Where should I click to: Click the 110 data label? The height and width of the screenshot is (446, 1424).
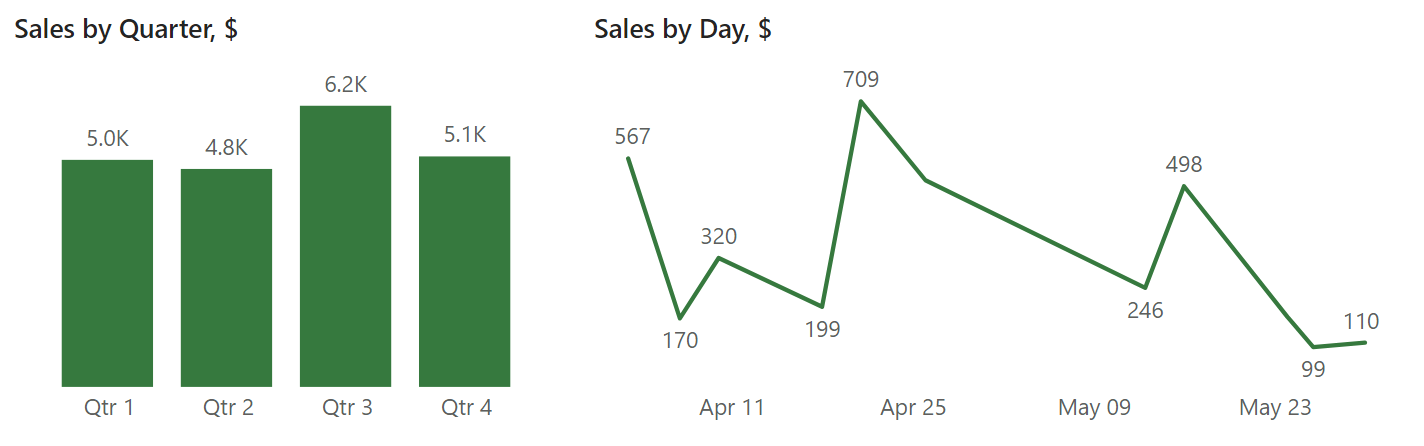coord(1362,322)
